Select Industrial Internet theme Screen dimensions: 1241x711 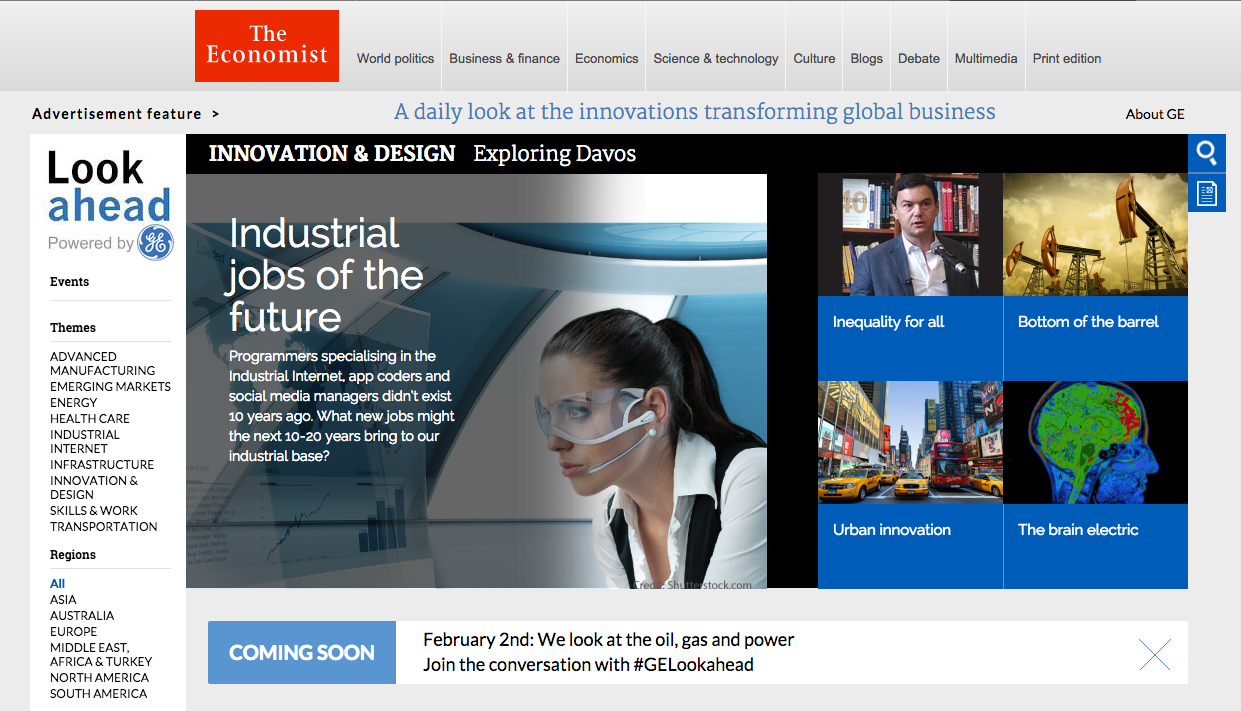click(x=85, y=441)
